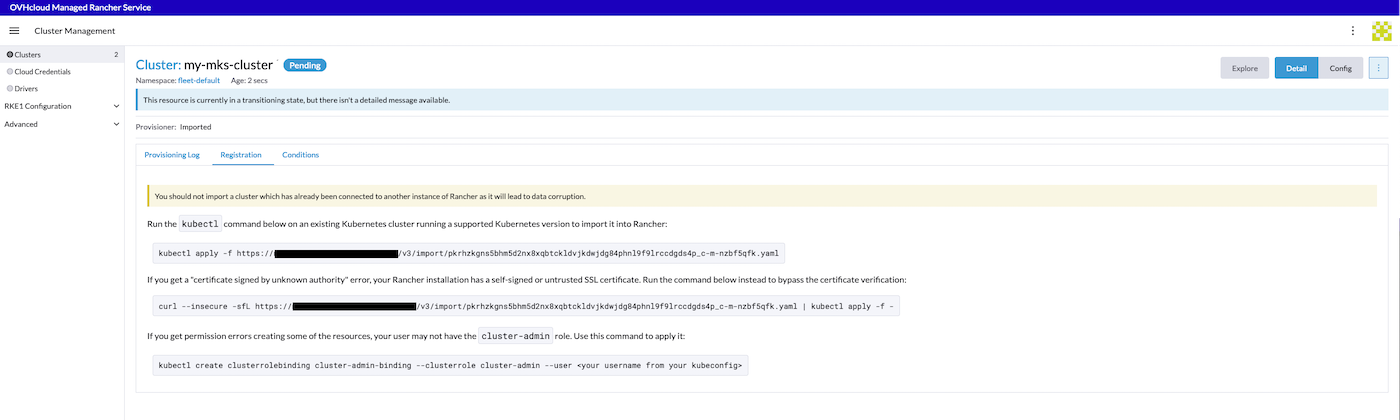The height and width of the screenshot is (420, 1400).
Task: Click the Cloud Credentials sidebar icon
Action: coord(10,72)
